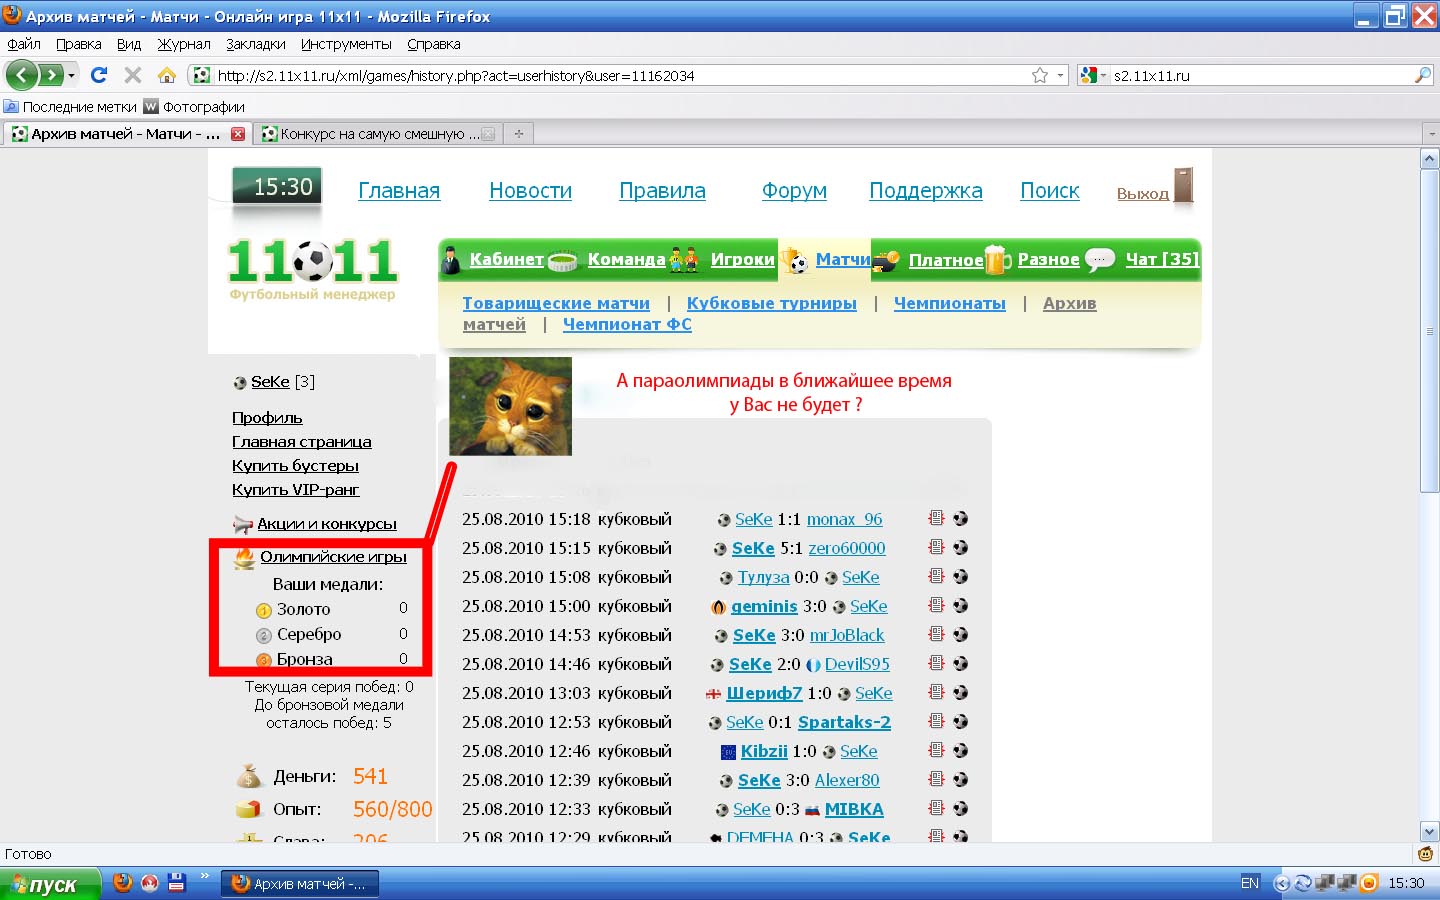Viewport: 1440px width, 900px height.
Task: Switch to the Конкурс на самую смешную tab
Action: pyautogui.click(x=372, y=134)
